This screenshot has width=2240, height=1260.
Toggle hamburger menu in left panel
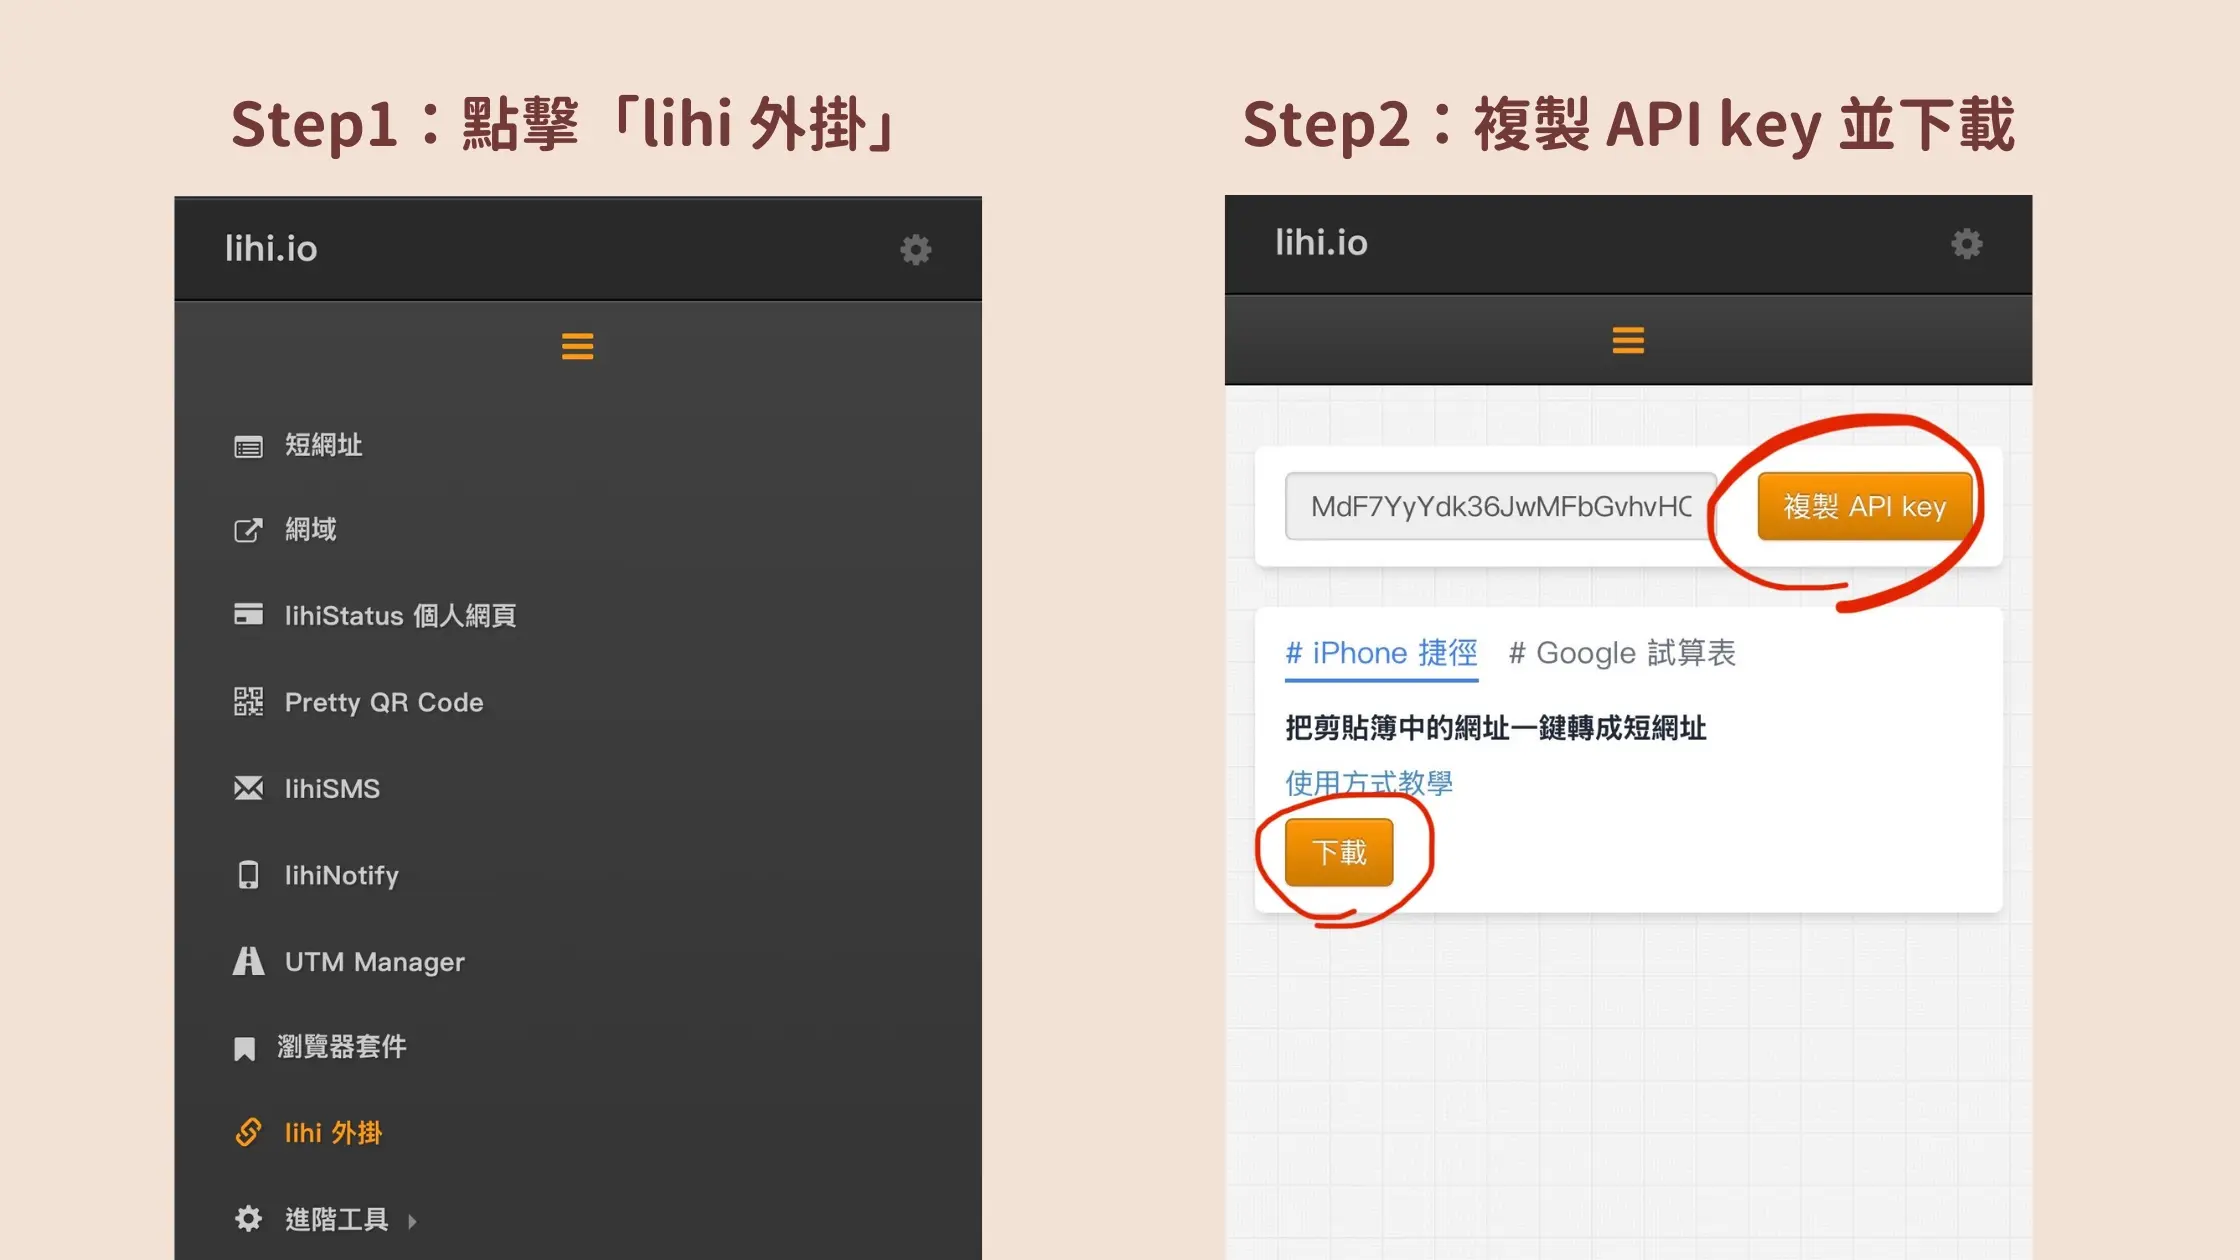pyautogui.click(x=577, y=346)
